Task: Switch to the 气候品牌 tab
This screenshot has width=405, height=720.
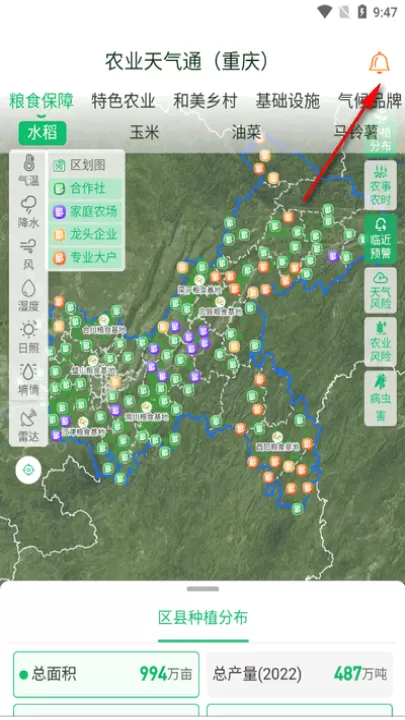Action: (x=370, y=101)
